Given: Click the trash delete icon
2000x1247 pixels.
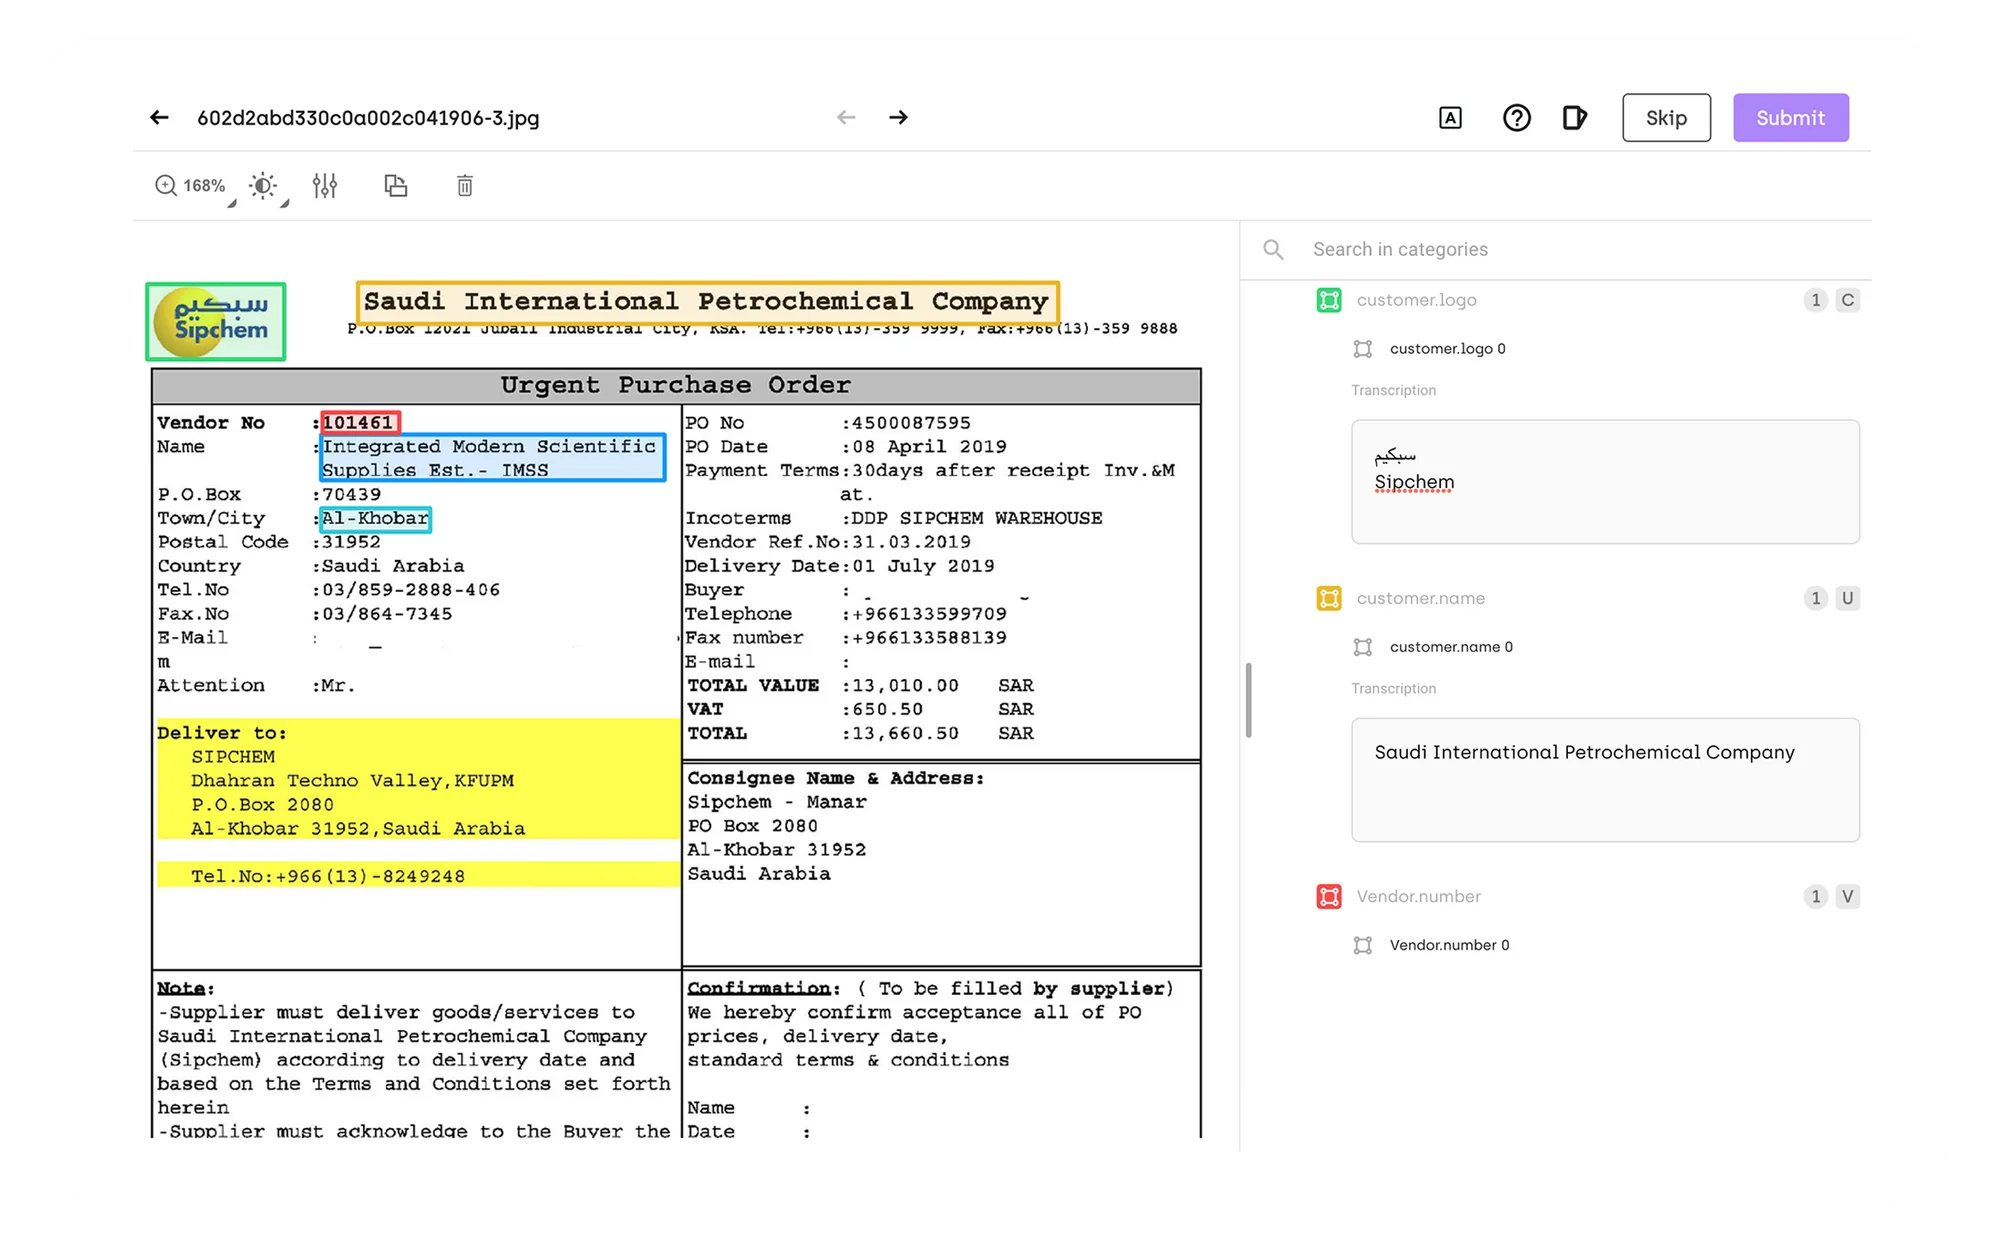Looking at the screenshot, I should click(x=465, y=185).
